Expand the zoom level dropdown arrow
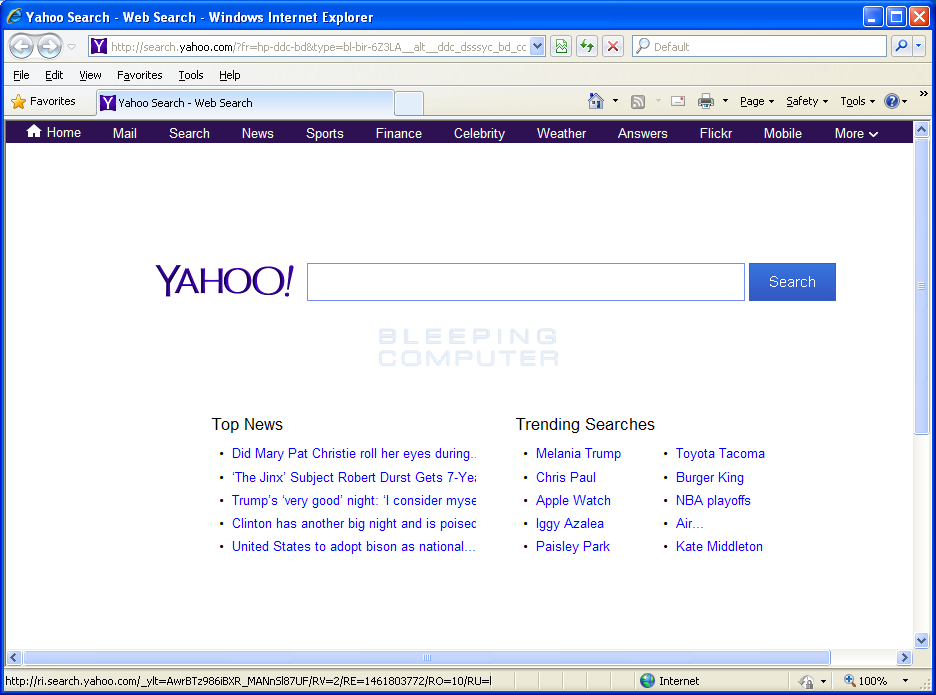This screenshot has height=695, width=936. (905, 681)
